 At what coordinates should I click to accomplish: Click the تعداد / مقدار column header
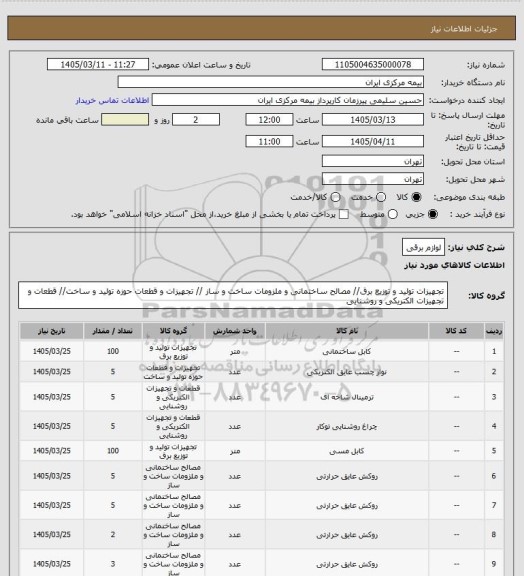tap(112, 331)
